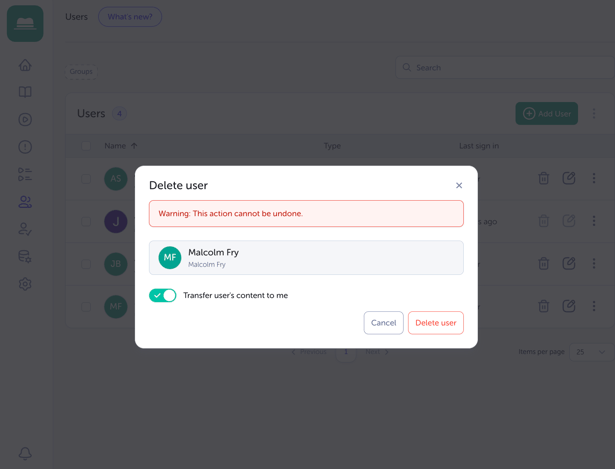This screenshot has width=615, height=469.
Task: Close the Delete user dialog with the X
Action: click(459, 185)
